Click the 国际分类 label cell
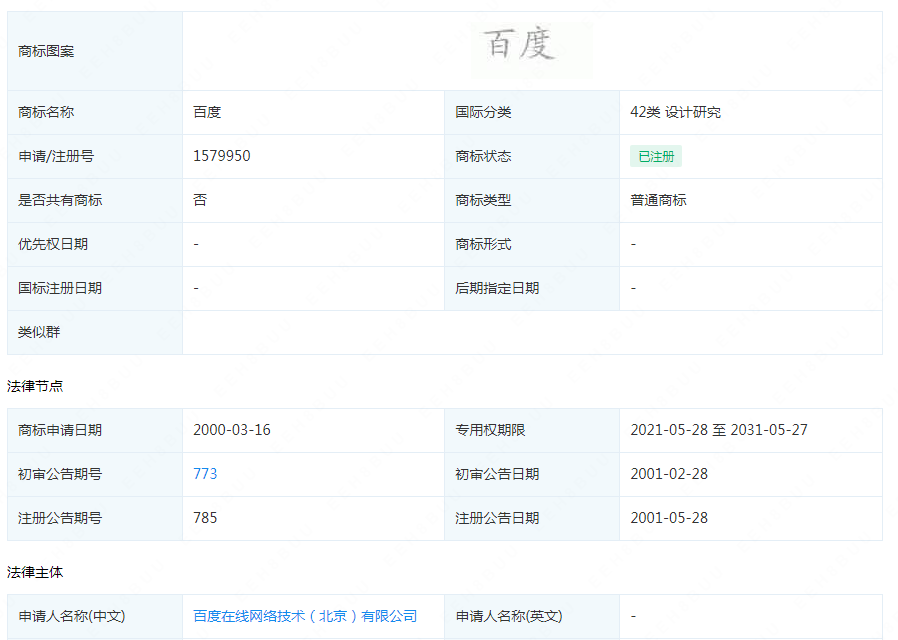 coord(532,112)
